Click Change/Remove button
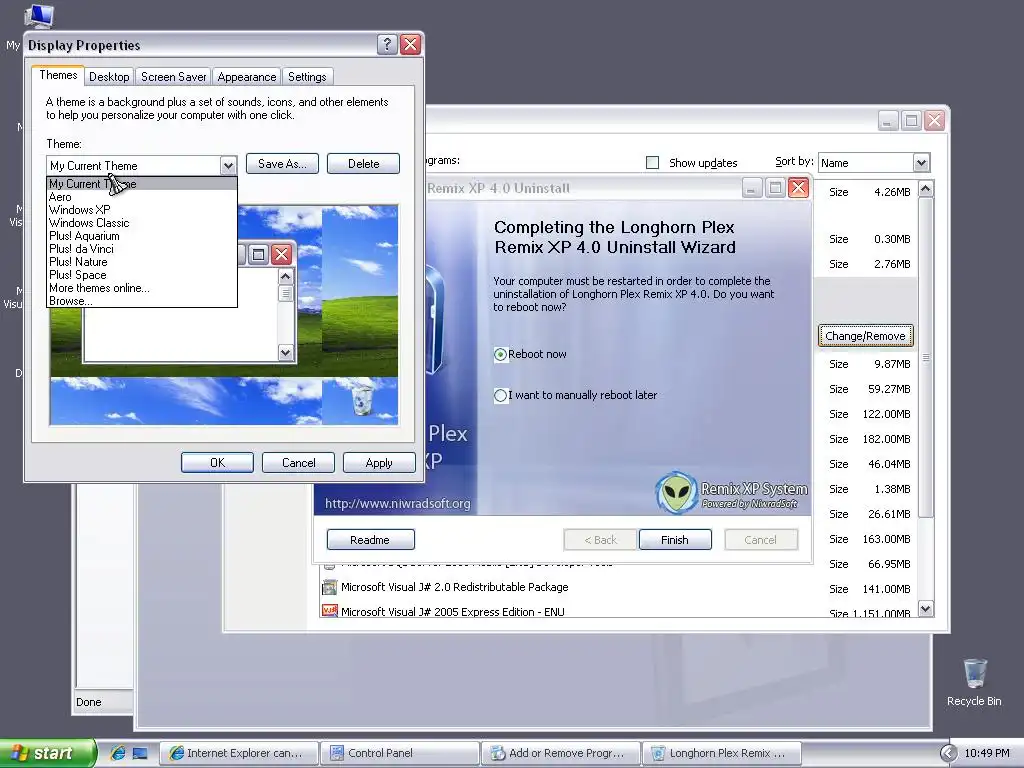Viewport: 1024px width, 768px height. [865, 336]
